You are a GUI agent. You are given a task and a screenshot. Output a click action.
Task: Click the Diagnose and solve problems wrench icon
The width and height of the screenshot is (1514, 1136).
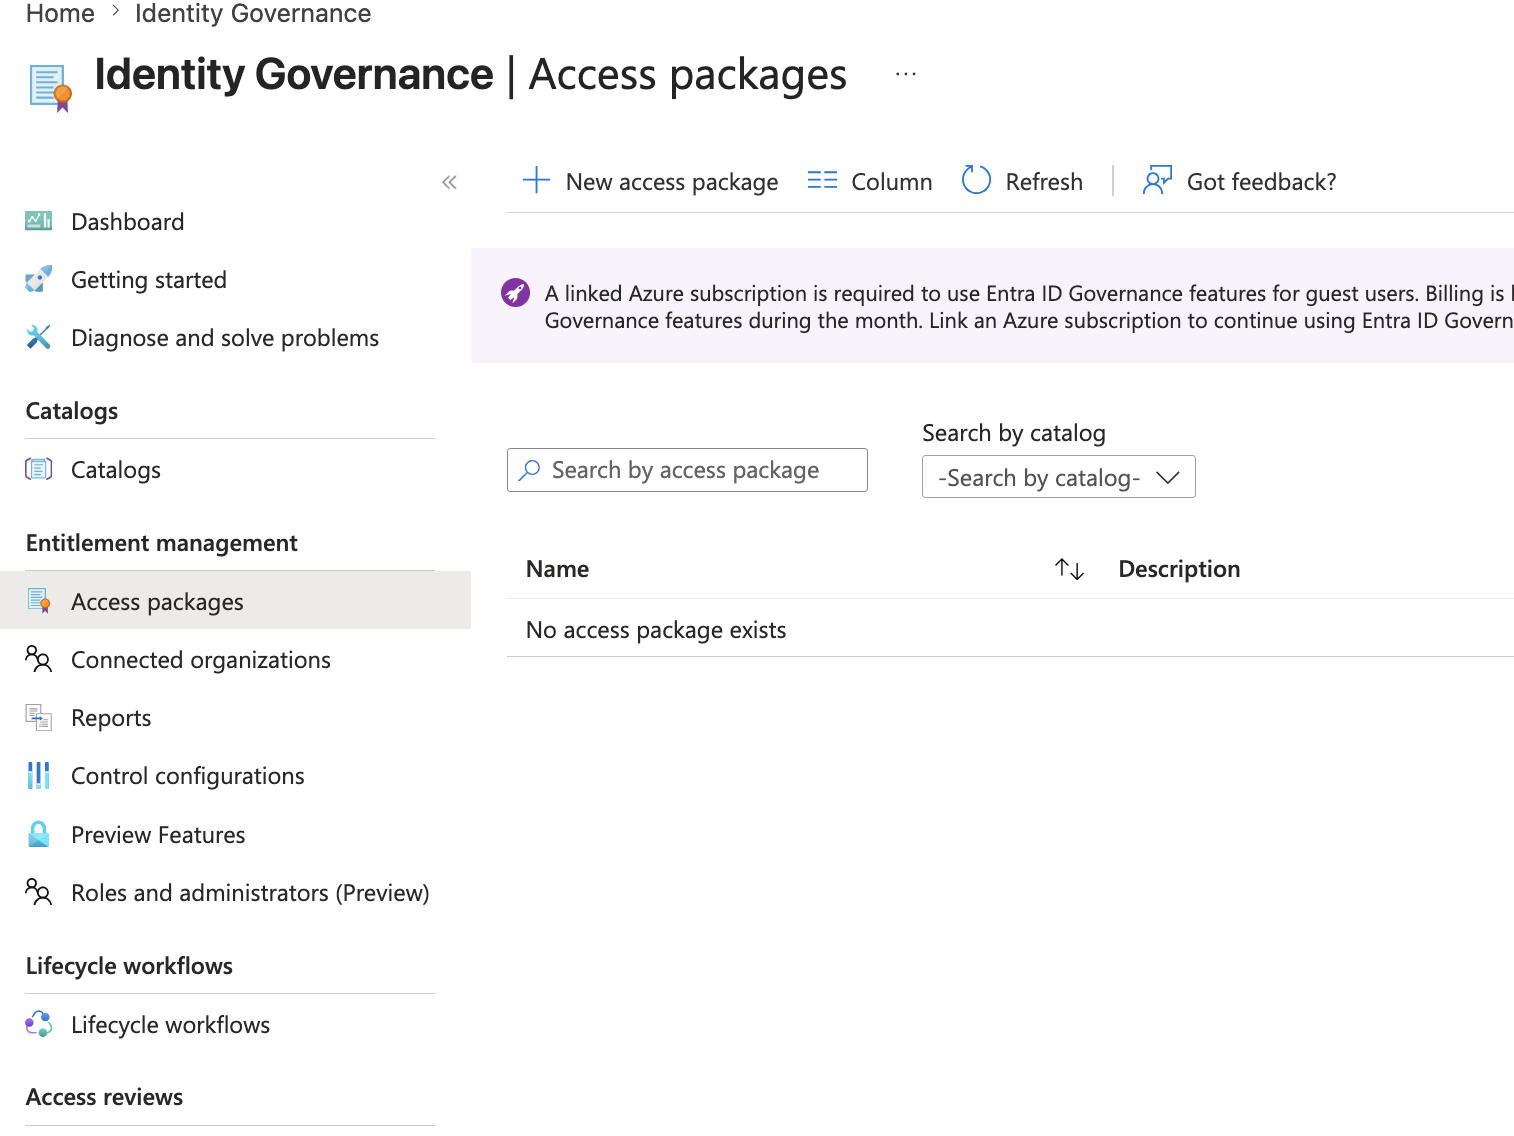pos(38,337)
